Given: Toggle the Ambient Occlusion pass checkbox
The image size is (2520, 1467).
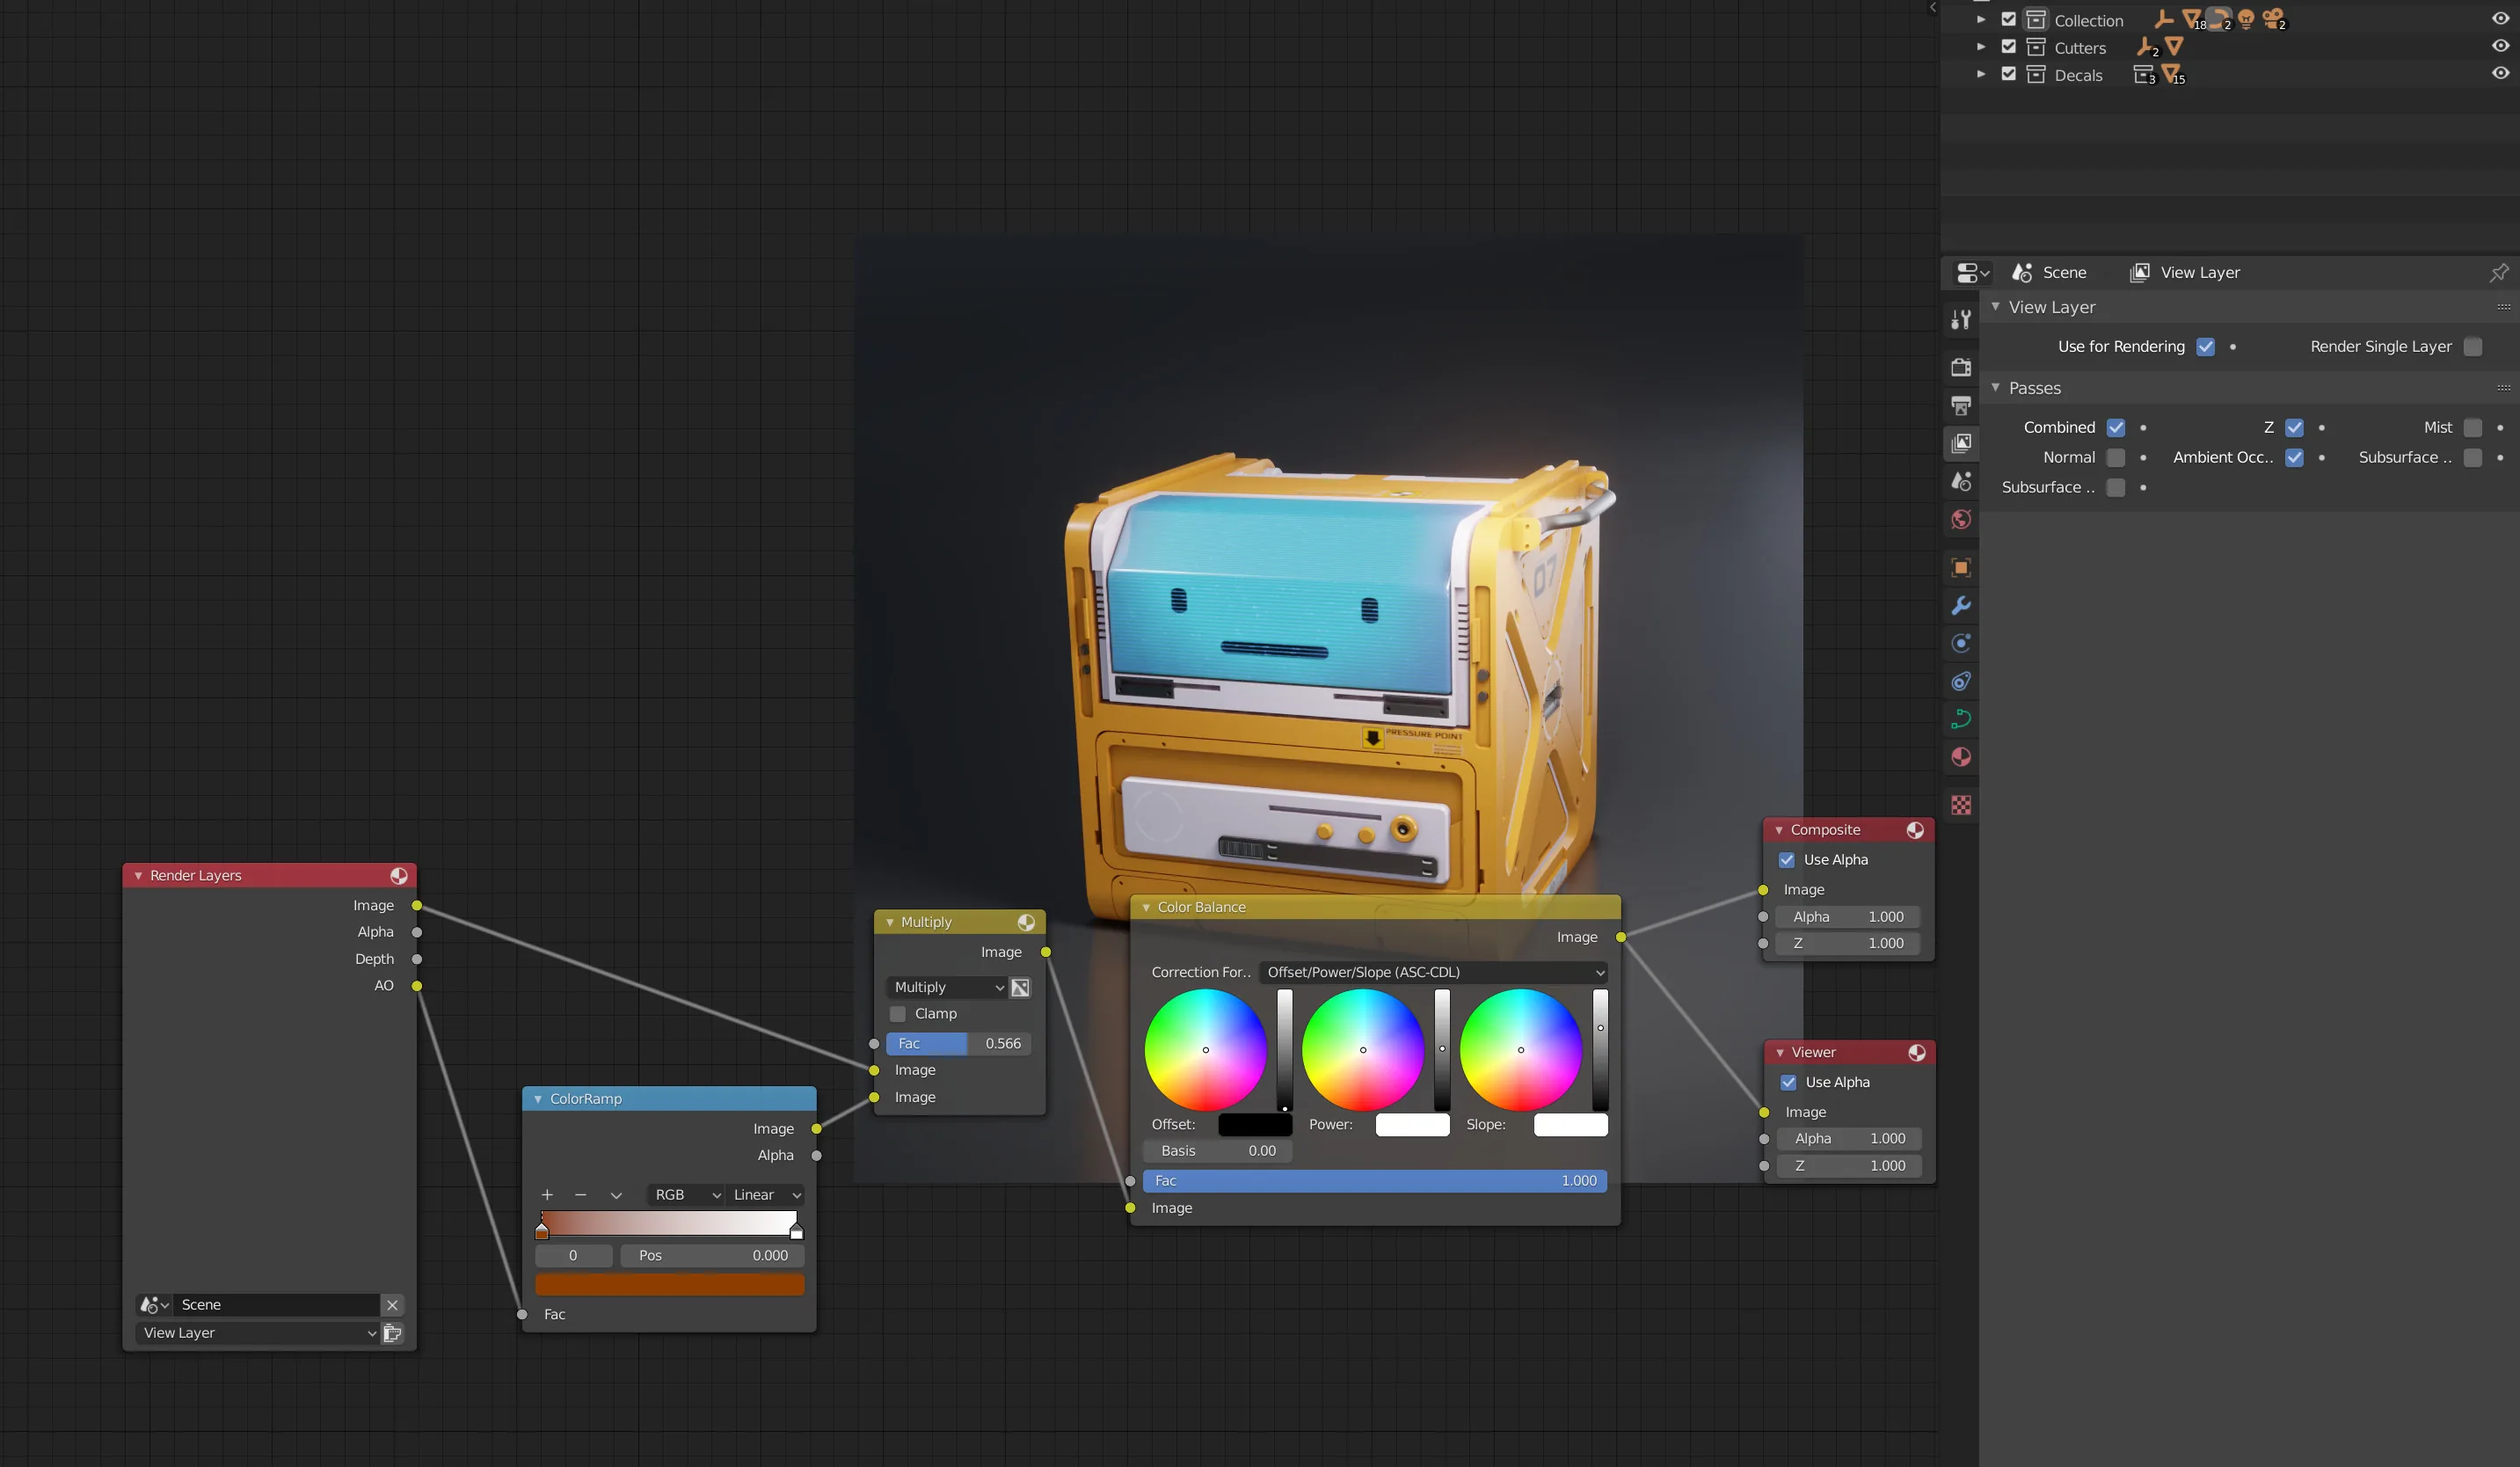Looking at the screenshot, I should tap(2294, 458).
